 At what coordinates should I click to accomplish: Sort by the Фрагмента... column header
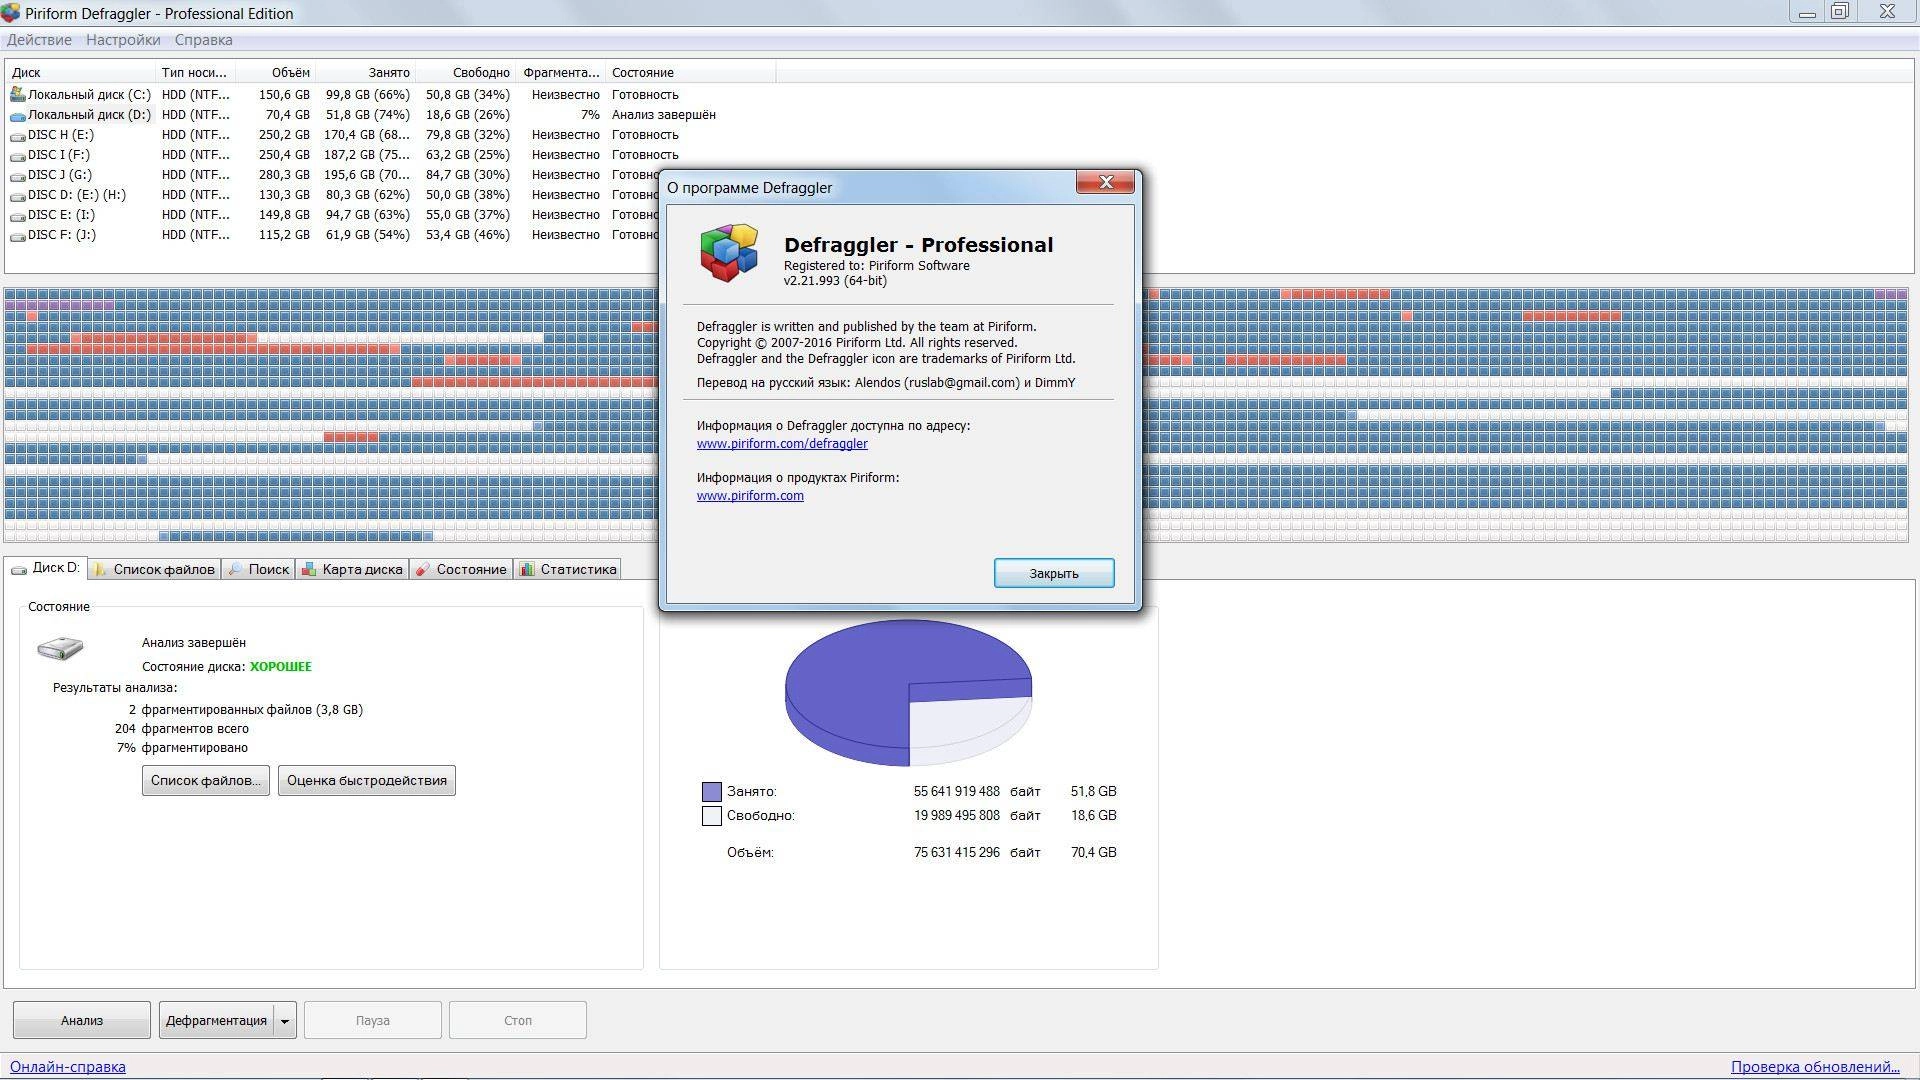[x=560, y=72]
